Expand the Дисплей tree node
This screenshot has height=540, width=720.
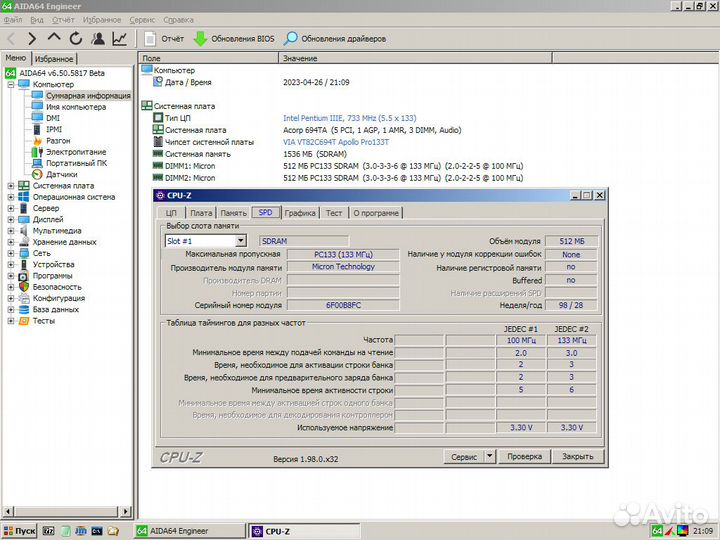11,219
